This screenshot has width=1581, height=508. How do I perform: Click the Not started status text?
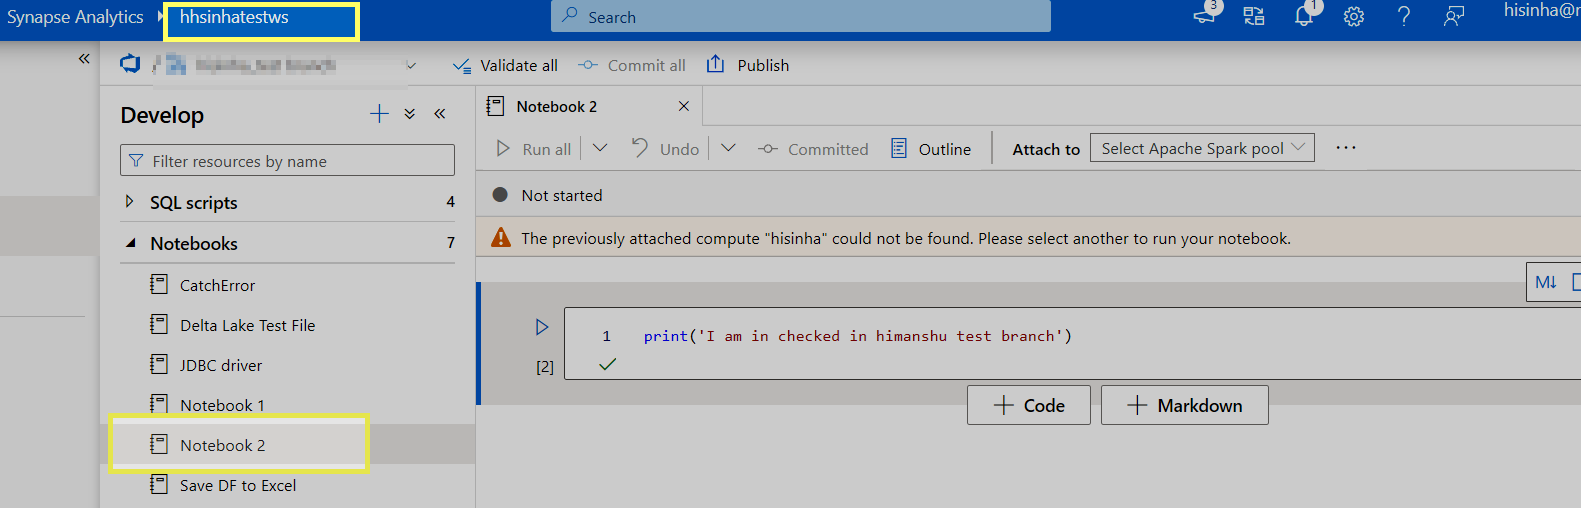click(x=562, y=195)
